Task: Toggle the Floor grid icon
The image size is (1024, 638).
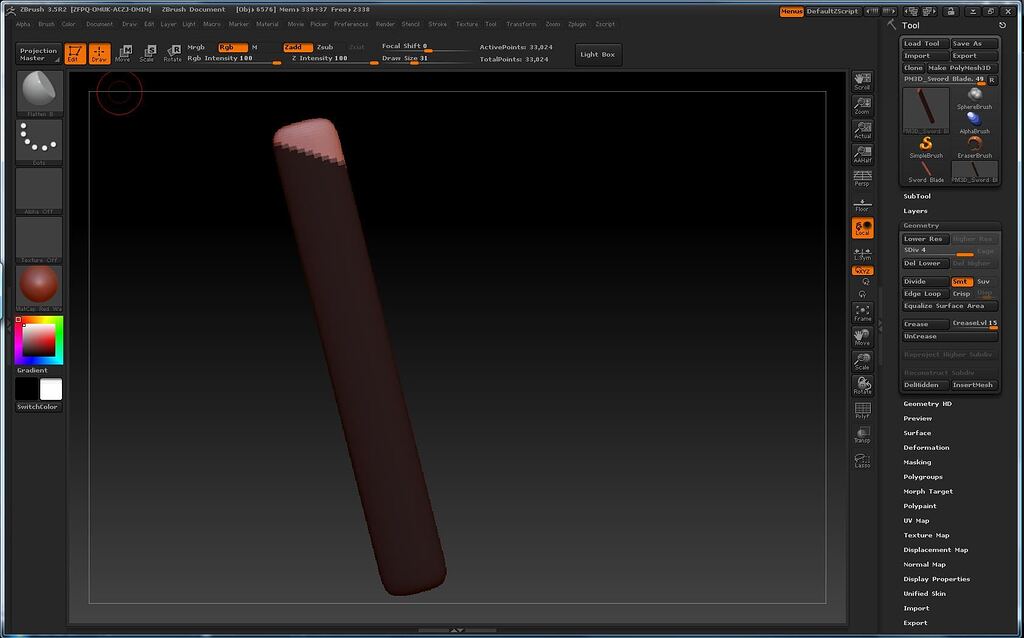Action: [862, 205]
